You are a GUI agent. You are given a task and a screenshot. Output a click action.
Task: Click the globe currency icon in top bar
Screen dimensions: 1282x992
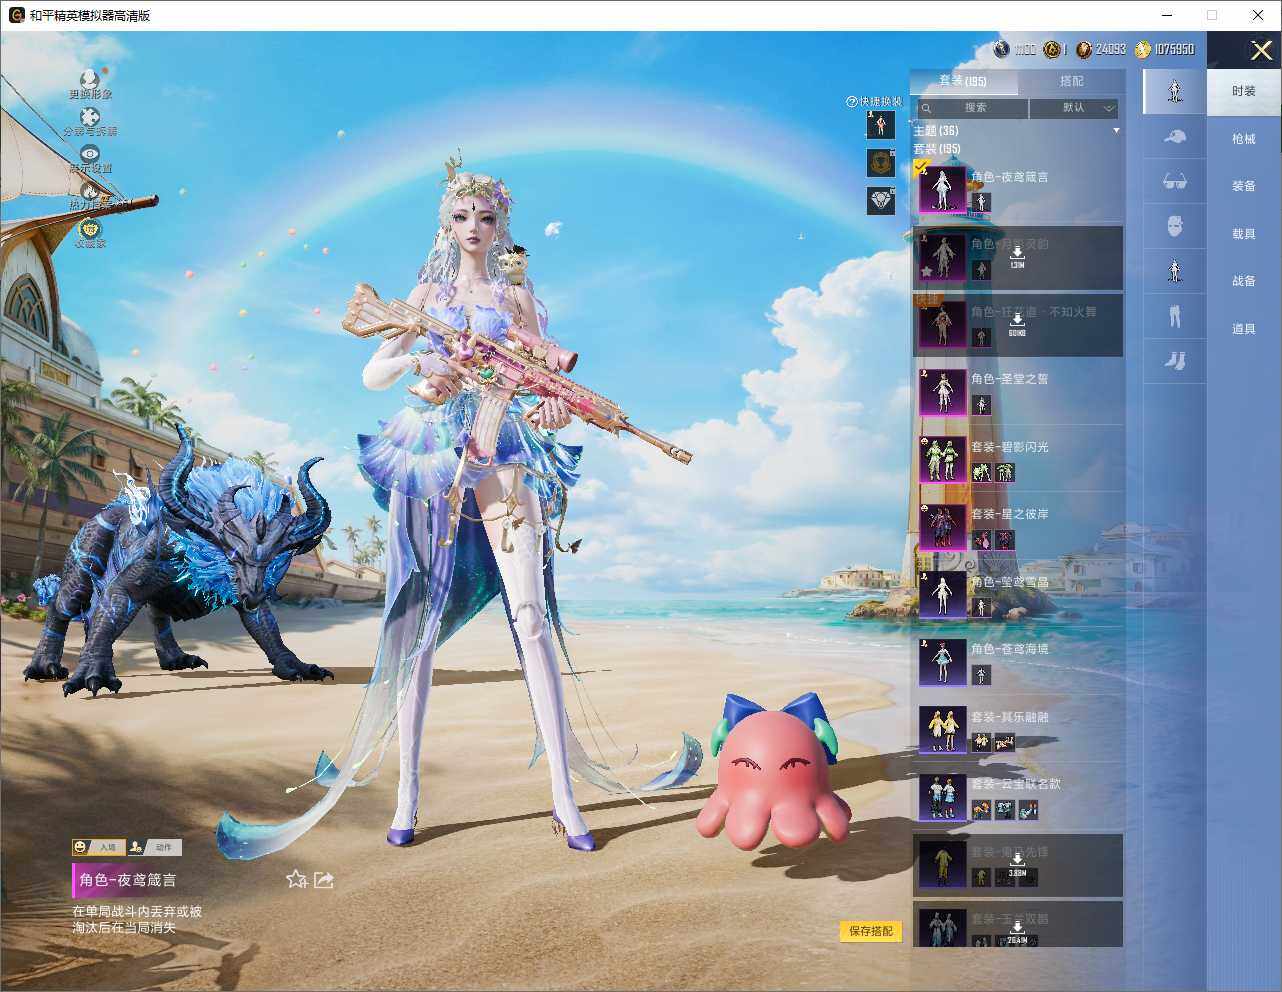pyautogui.click(x=1001, y=49)
